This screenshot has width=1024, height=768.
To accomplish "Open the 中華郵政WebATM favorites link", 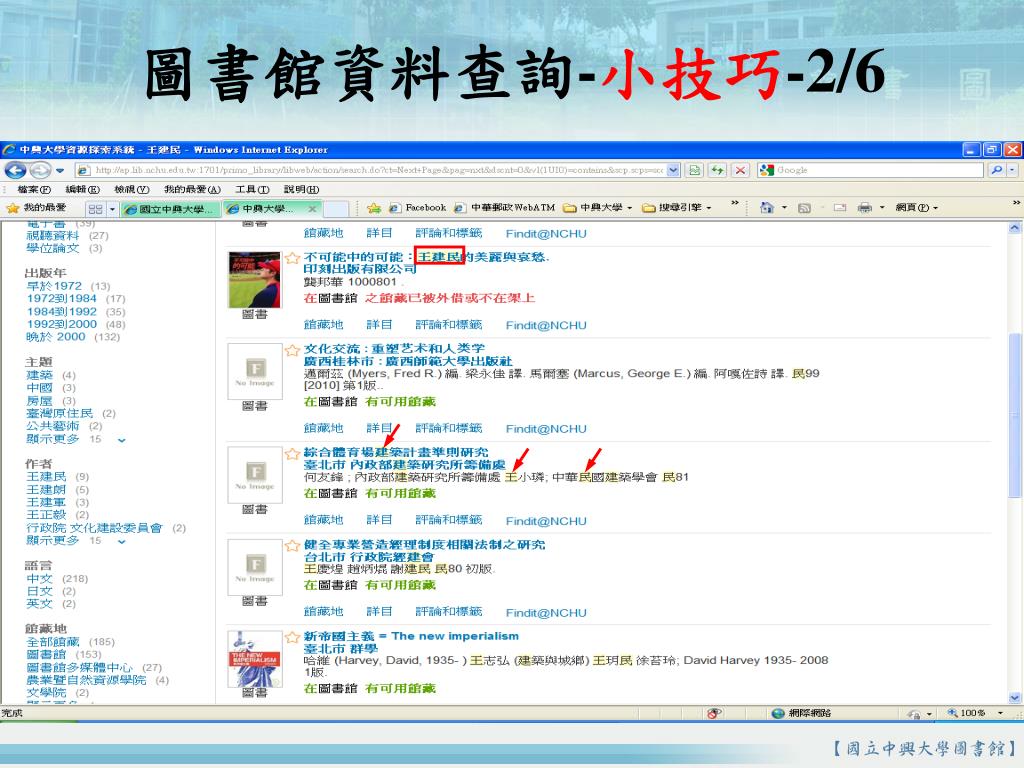I will coord(505,208).
